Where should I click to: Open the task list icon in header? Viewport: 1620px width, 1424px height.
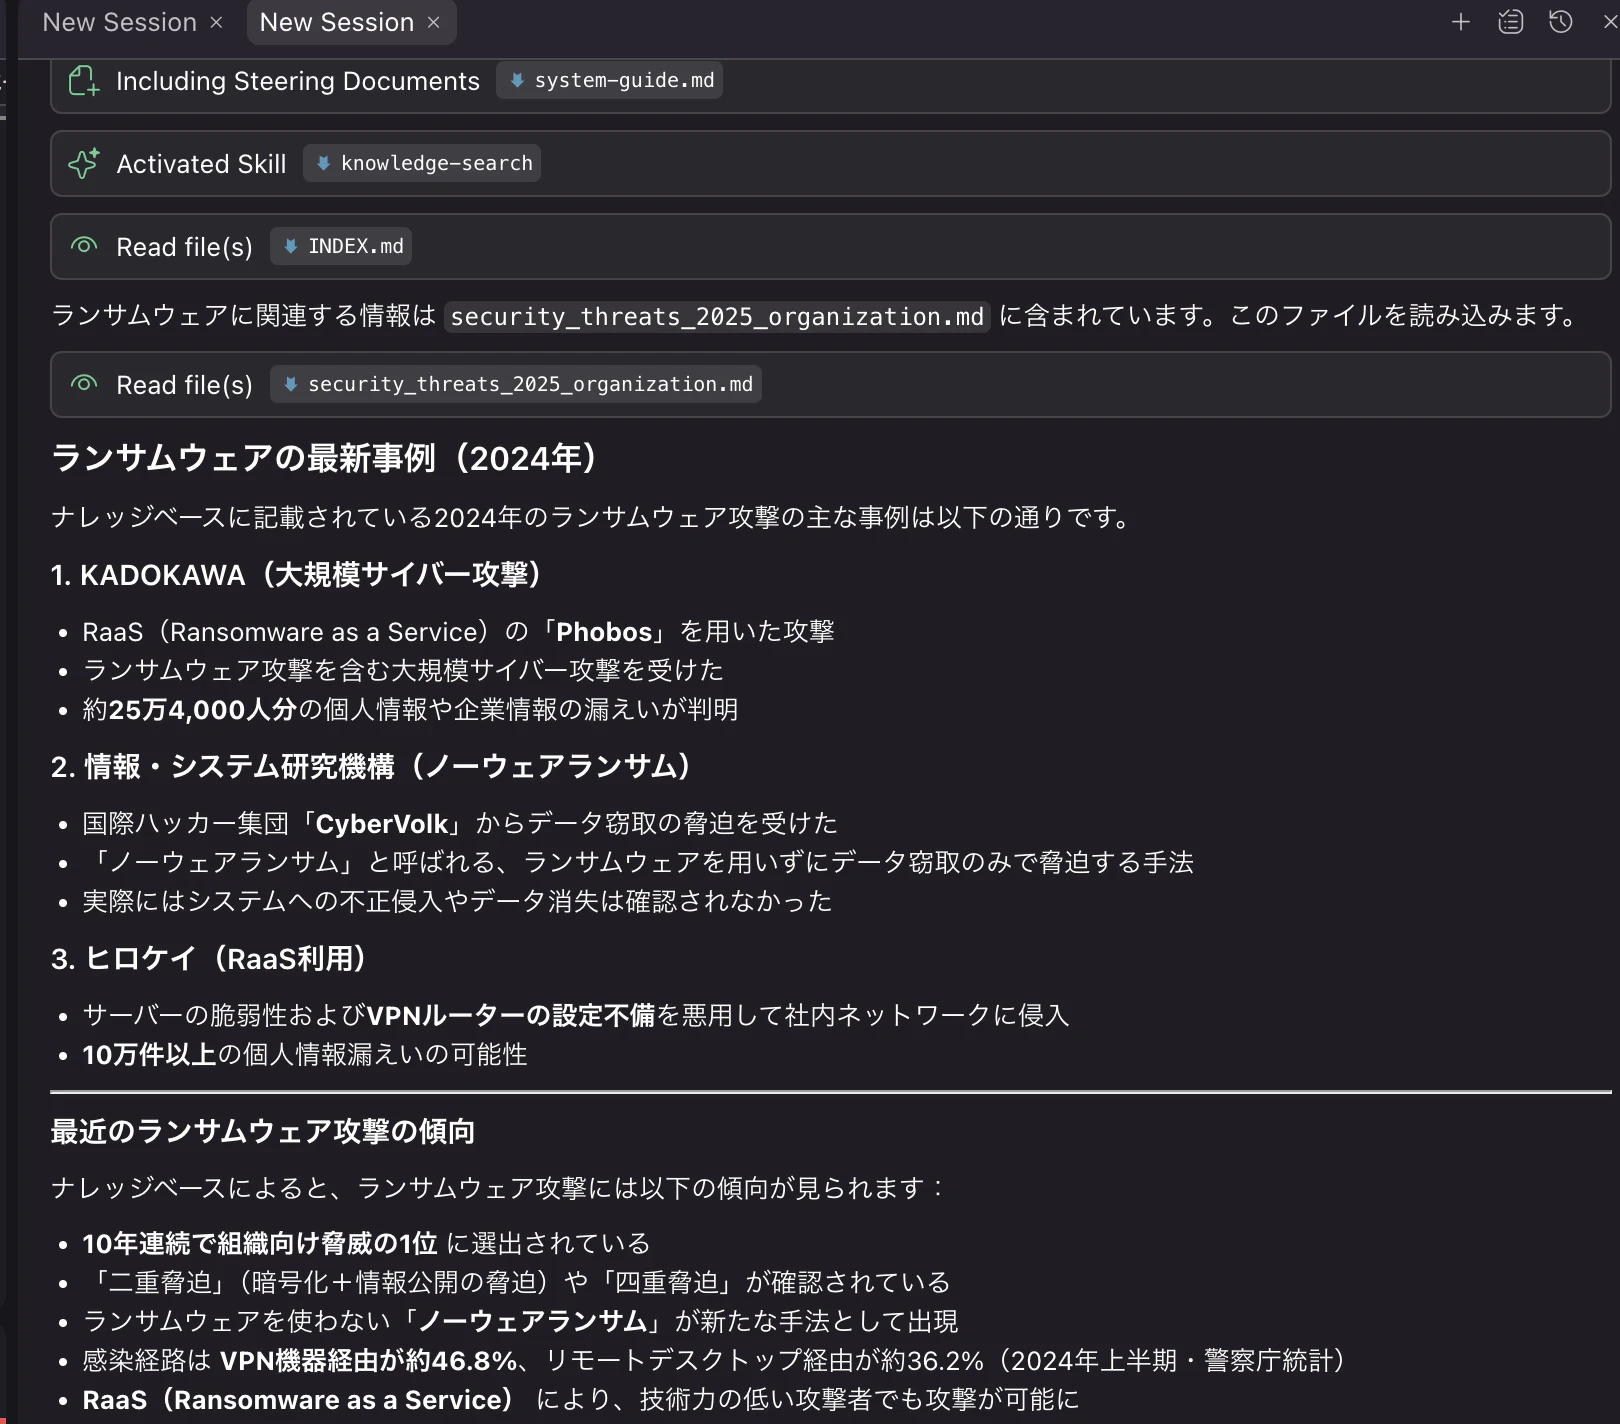(x=1511, y=22)
